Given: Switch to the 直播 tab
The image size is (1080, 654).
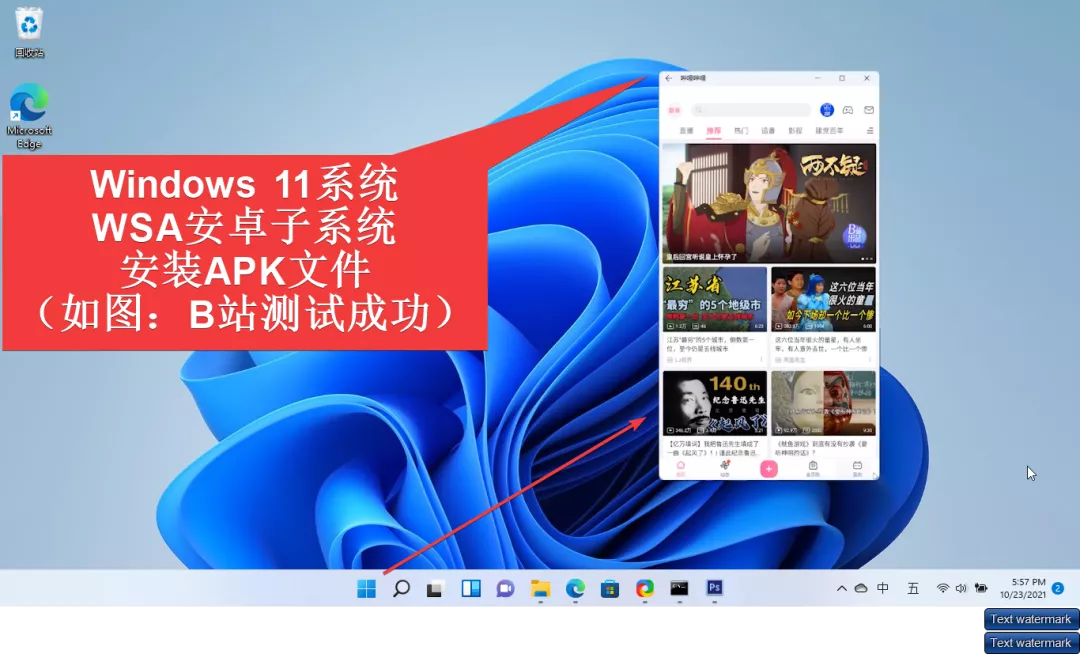Looking at the screenshot, I should point(686,131).
